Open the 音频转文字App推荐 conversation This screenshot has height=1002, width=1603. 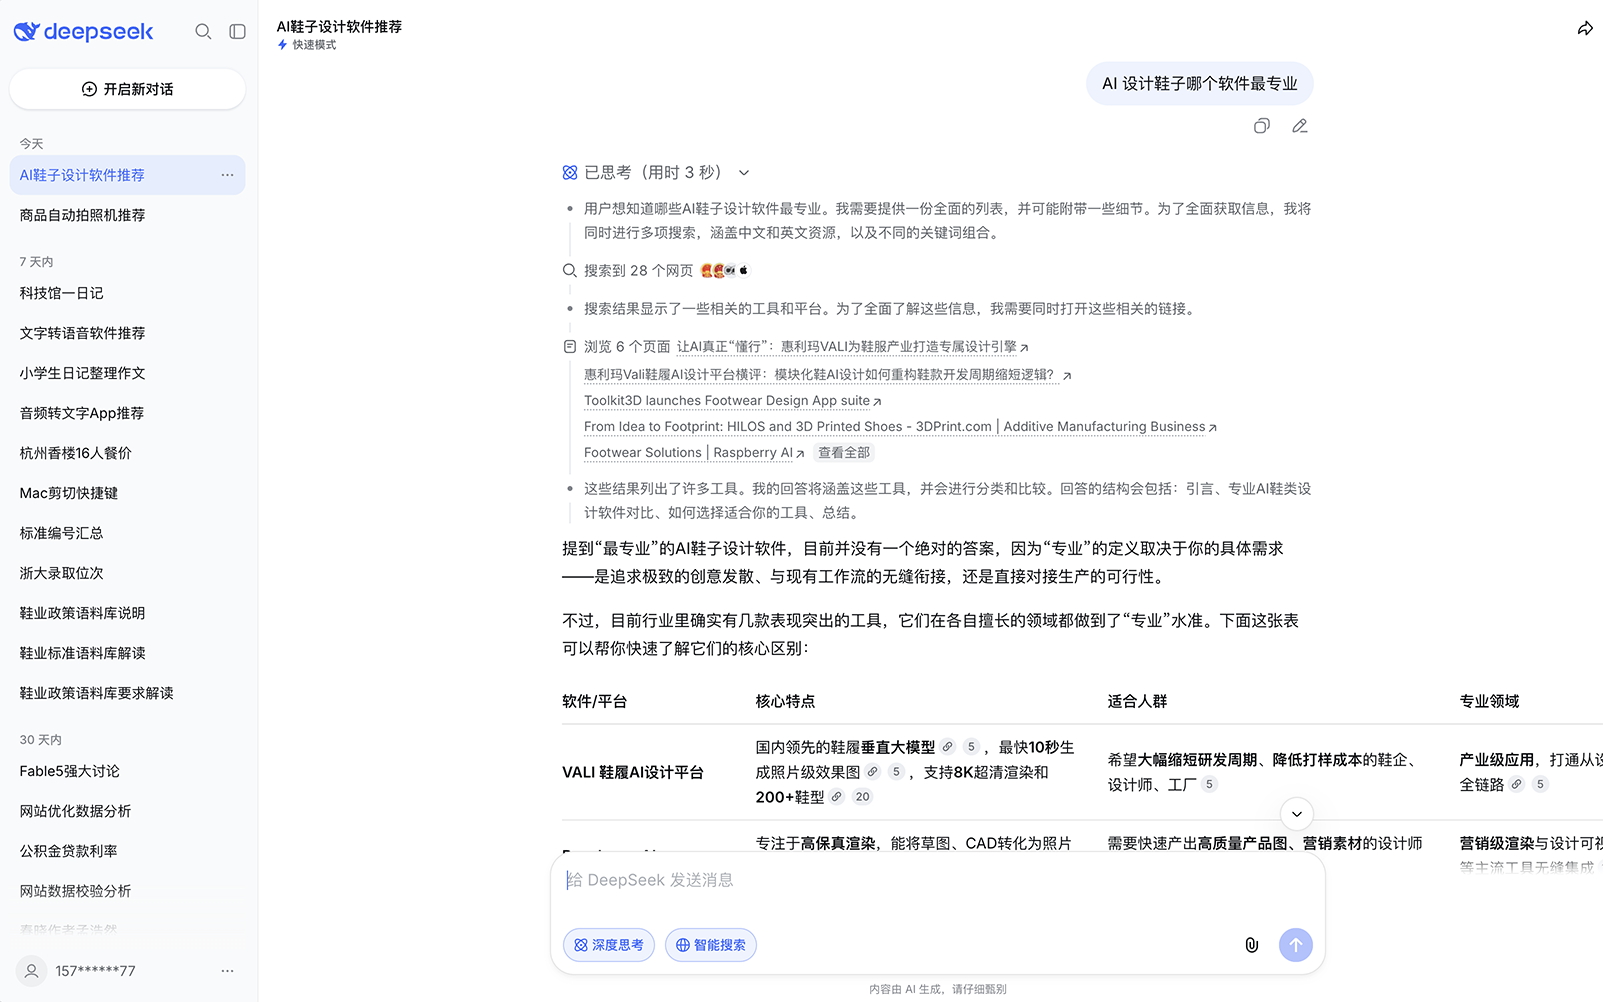[127, 413]
